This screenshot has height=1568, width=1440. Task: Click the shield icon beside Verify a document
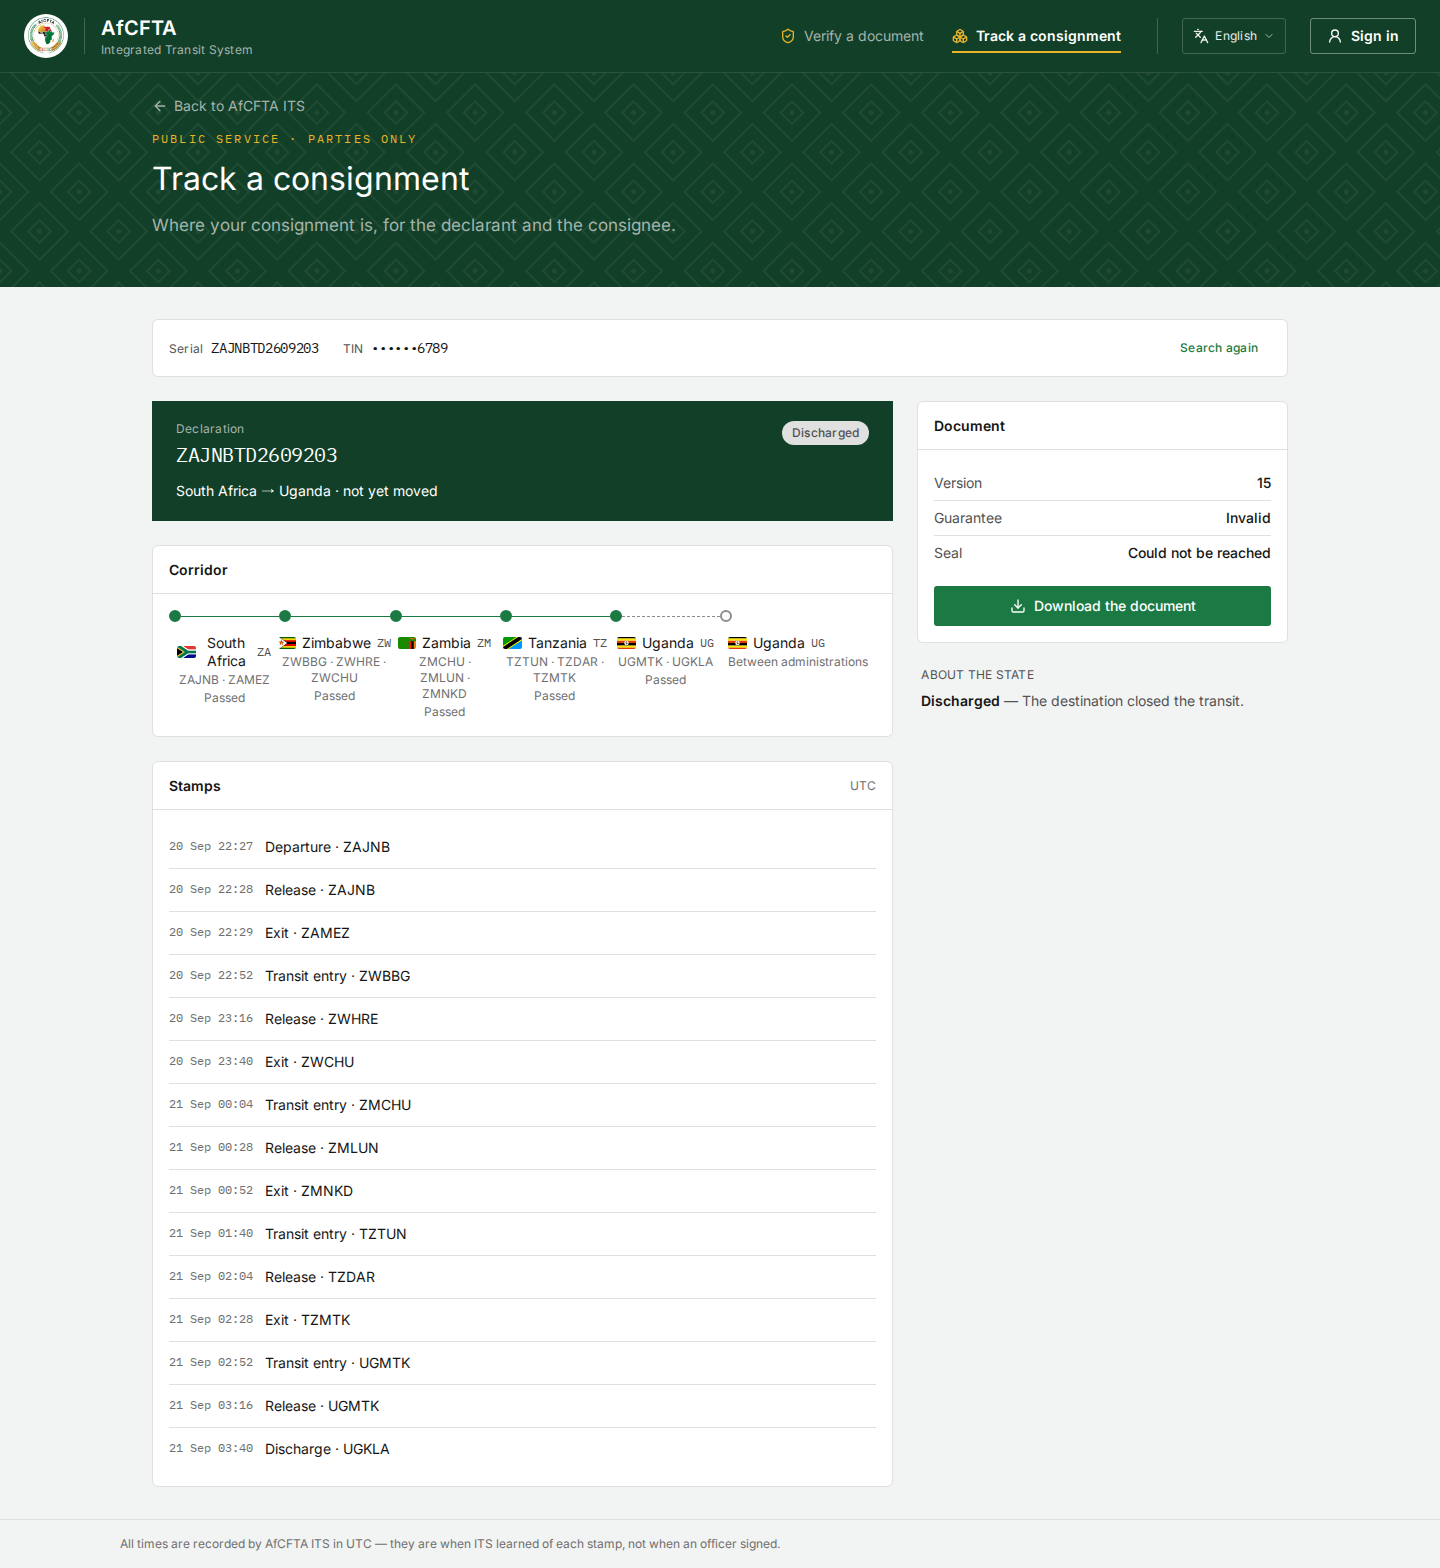tap(788, 36)
